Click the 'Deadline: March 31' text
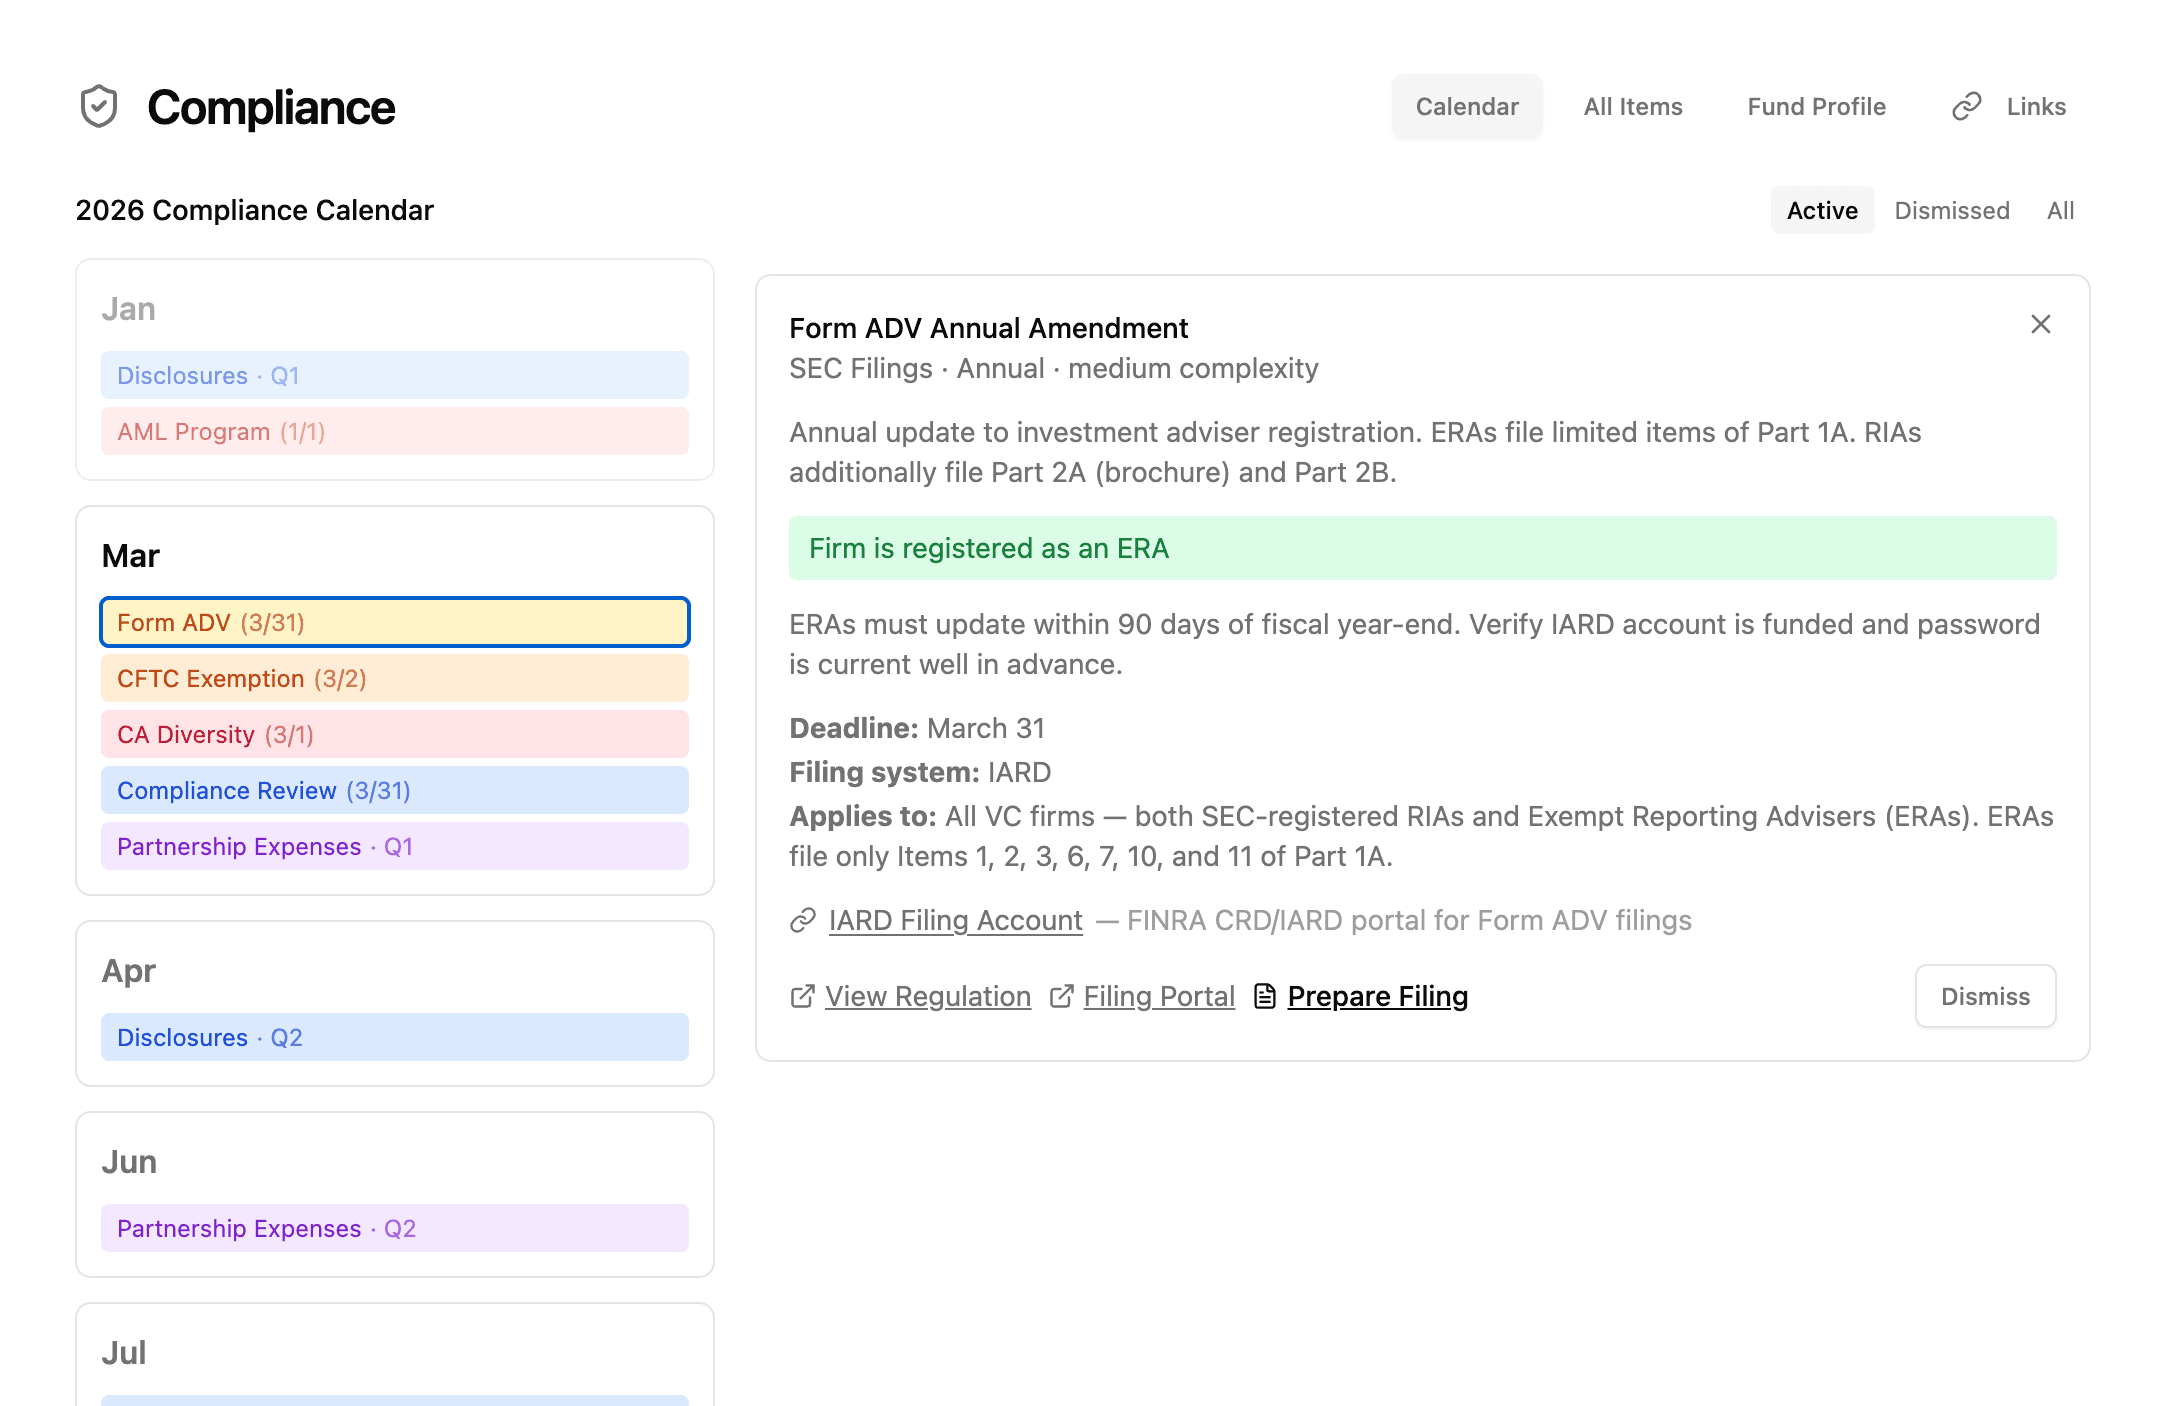The width and height of the screenshot is (2174, 1406). (917, 728)
